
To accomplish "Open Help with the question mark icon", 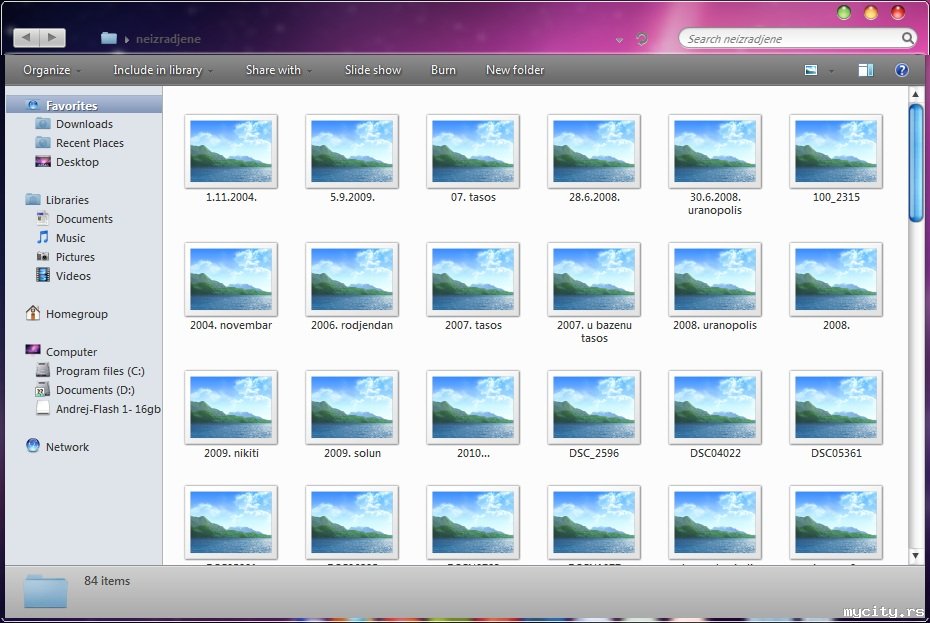I will [x=902, y=70].
